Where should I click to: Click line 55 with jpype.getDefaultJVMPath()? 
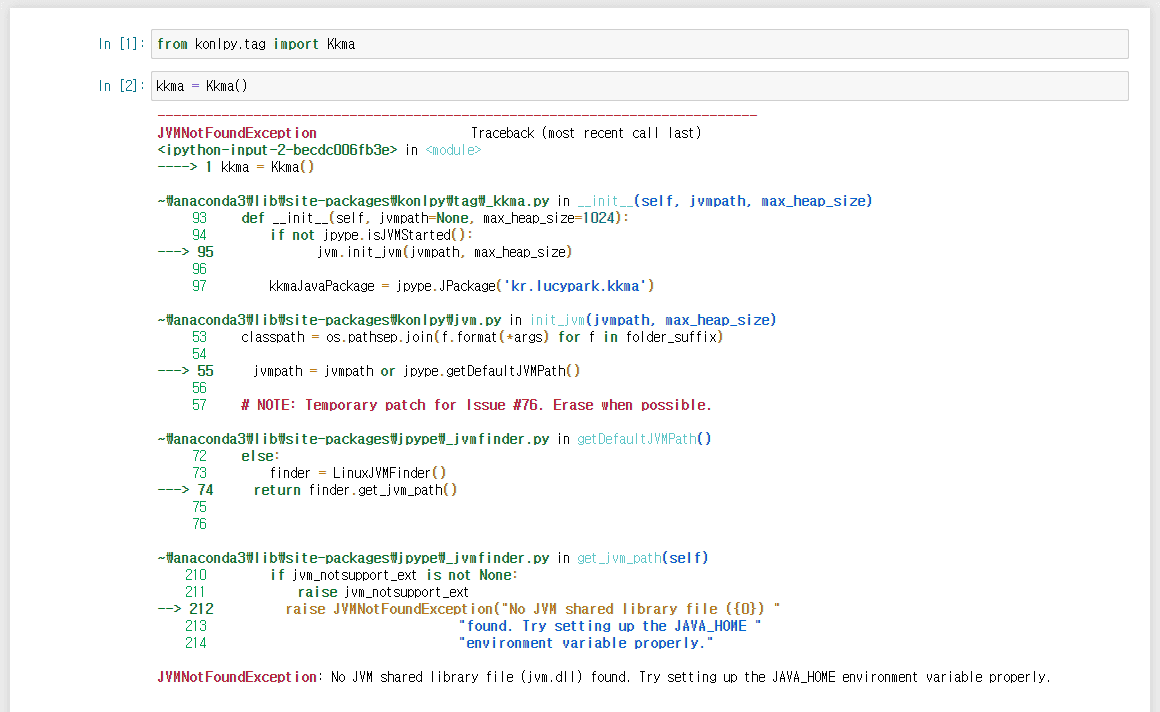click(417, 371)
